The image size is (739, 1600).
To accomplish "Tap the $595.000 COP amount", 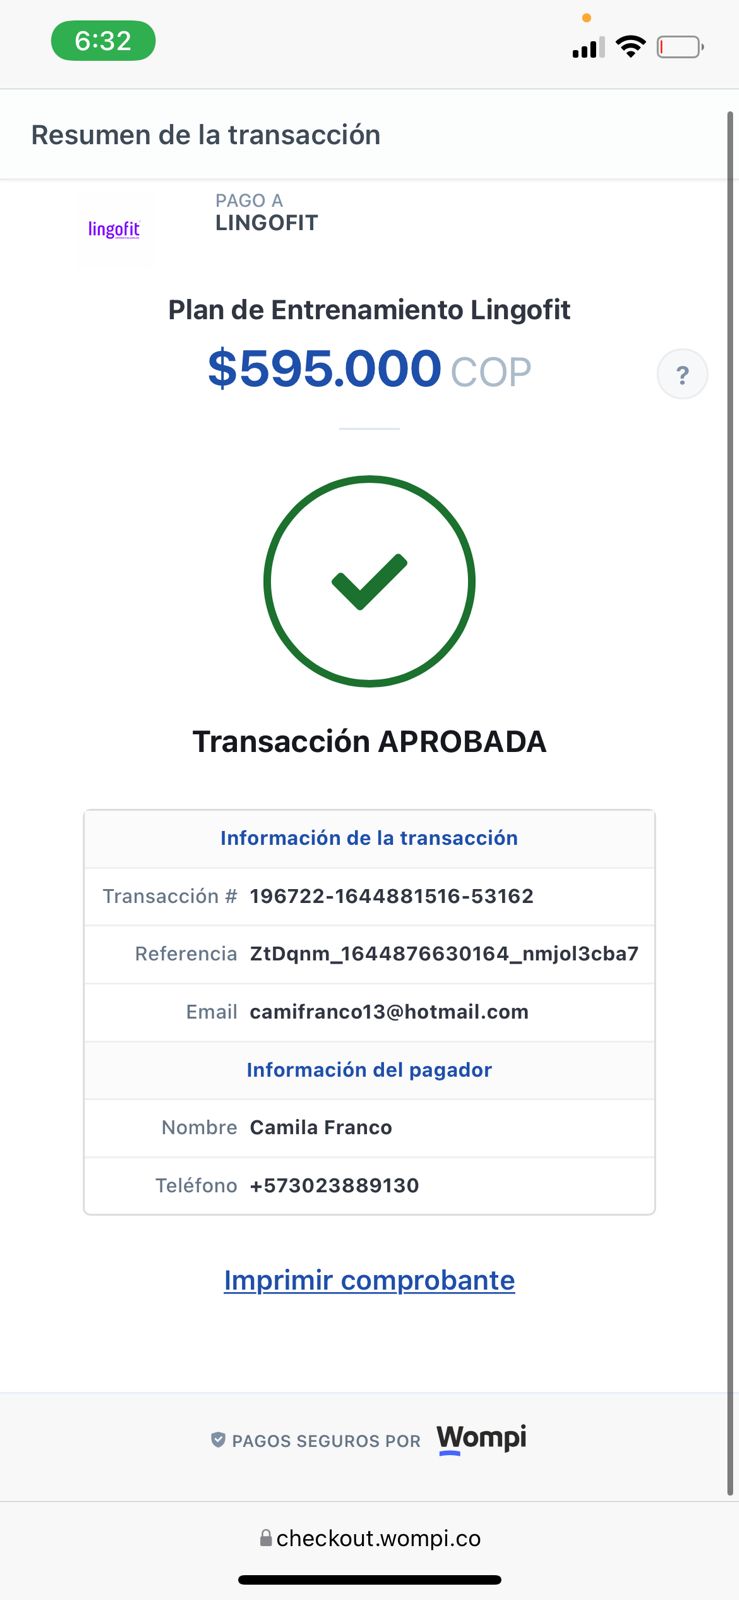I will pyautogui.click(x=369, y=369).
